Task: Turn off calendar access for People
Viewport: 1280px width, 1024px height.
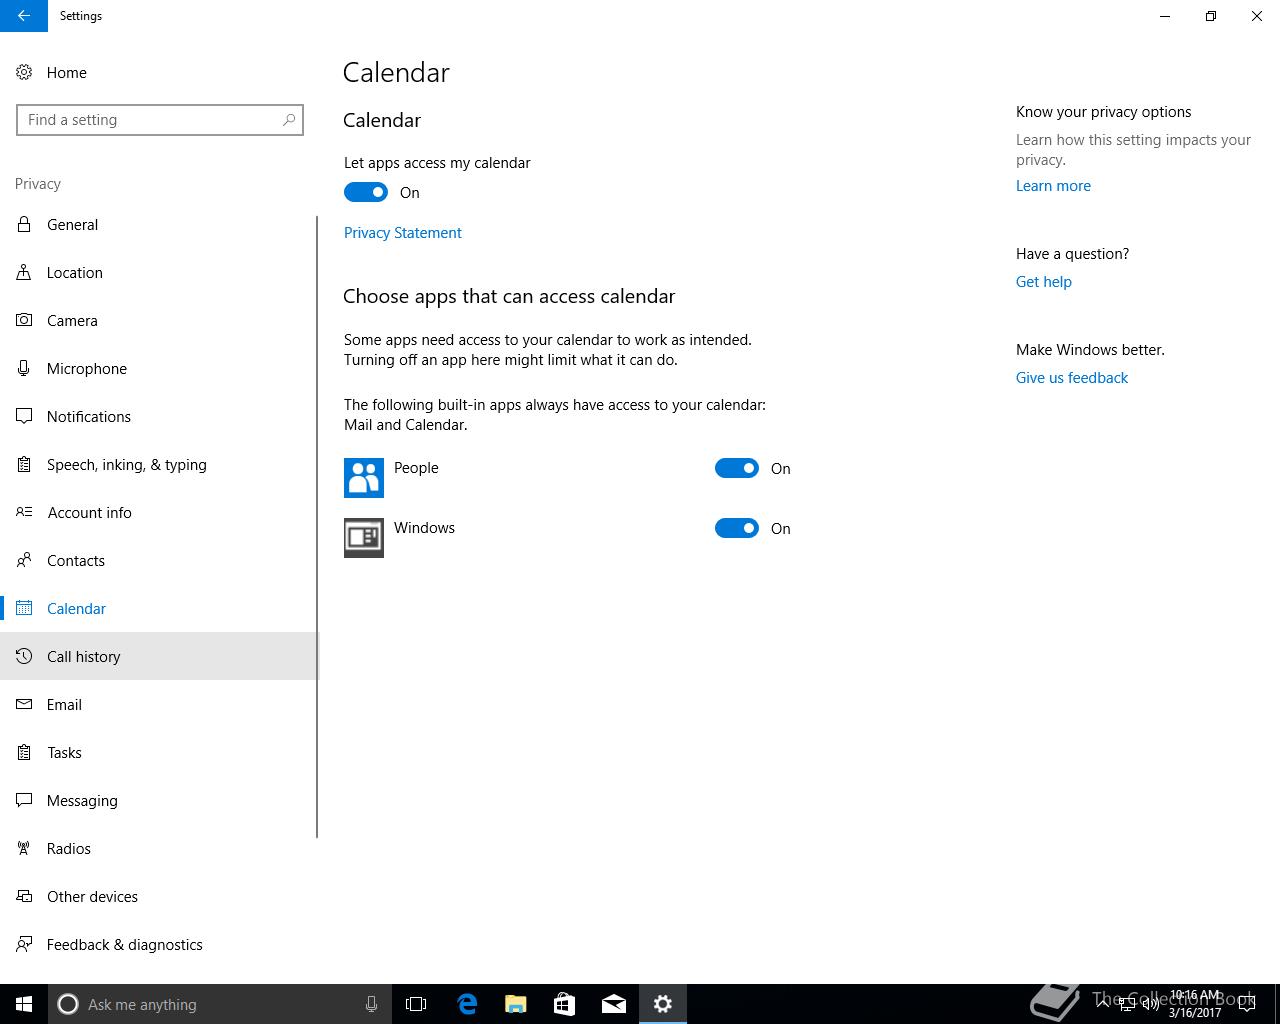Action: pos(737,468)
